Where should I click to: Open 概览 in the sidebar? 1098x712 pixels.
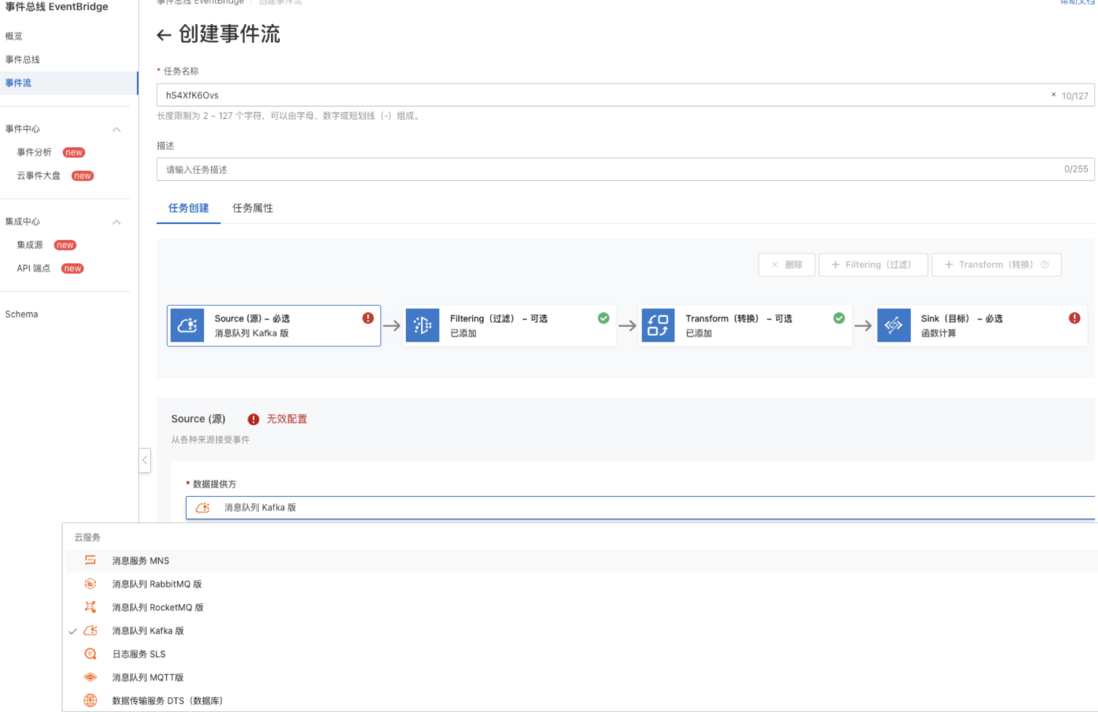coord(14,36)
